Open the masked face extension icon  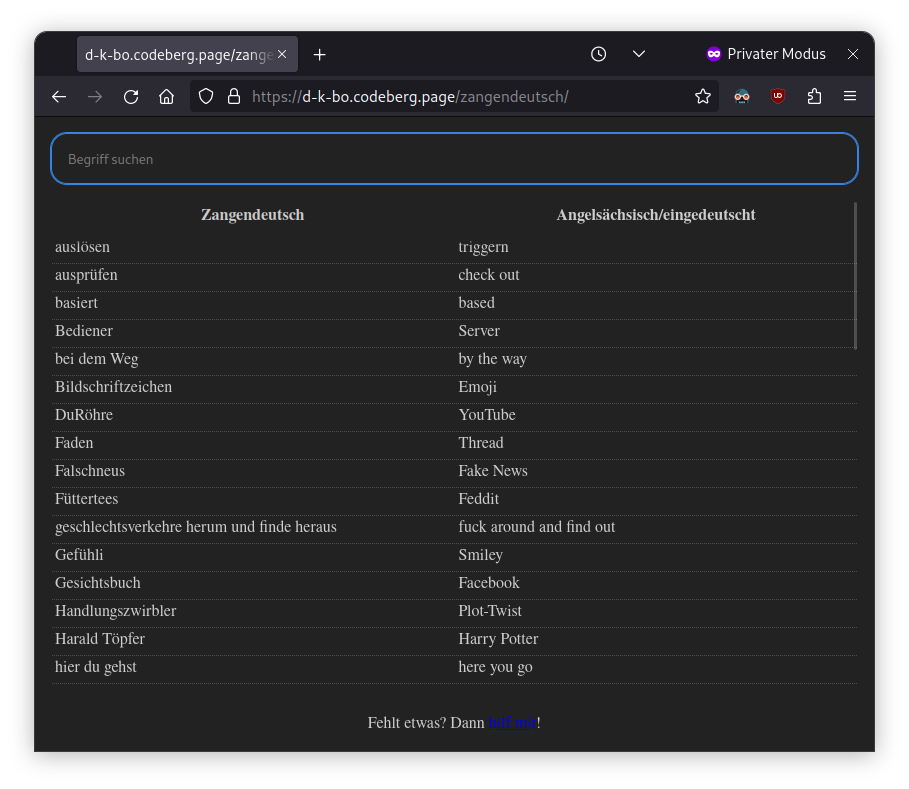(741, 96)
